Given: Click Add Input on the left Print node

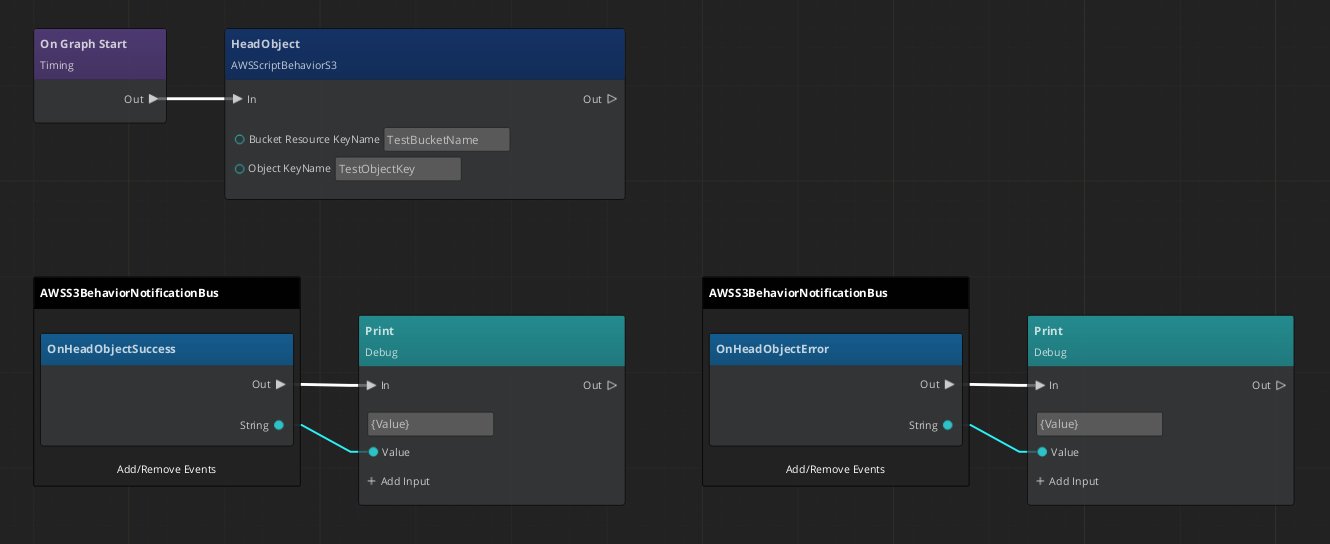Looking at the screenshot, I should pyautogui.click(x=398, y=481).
